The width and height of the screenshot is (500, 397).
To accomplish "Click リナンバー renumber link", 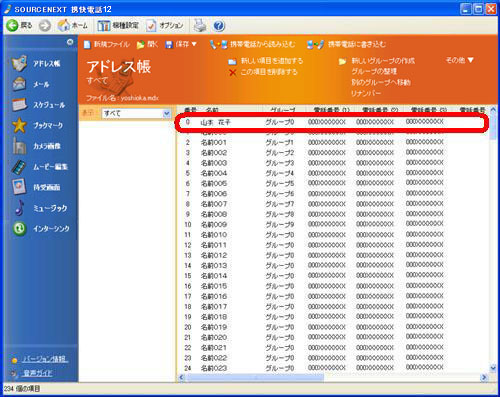I will [x=366, y=93].
